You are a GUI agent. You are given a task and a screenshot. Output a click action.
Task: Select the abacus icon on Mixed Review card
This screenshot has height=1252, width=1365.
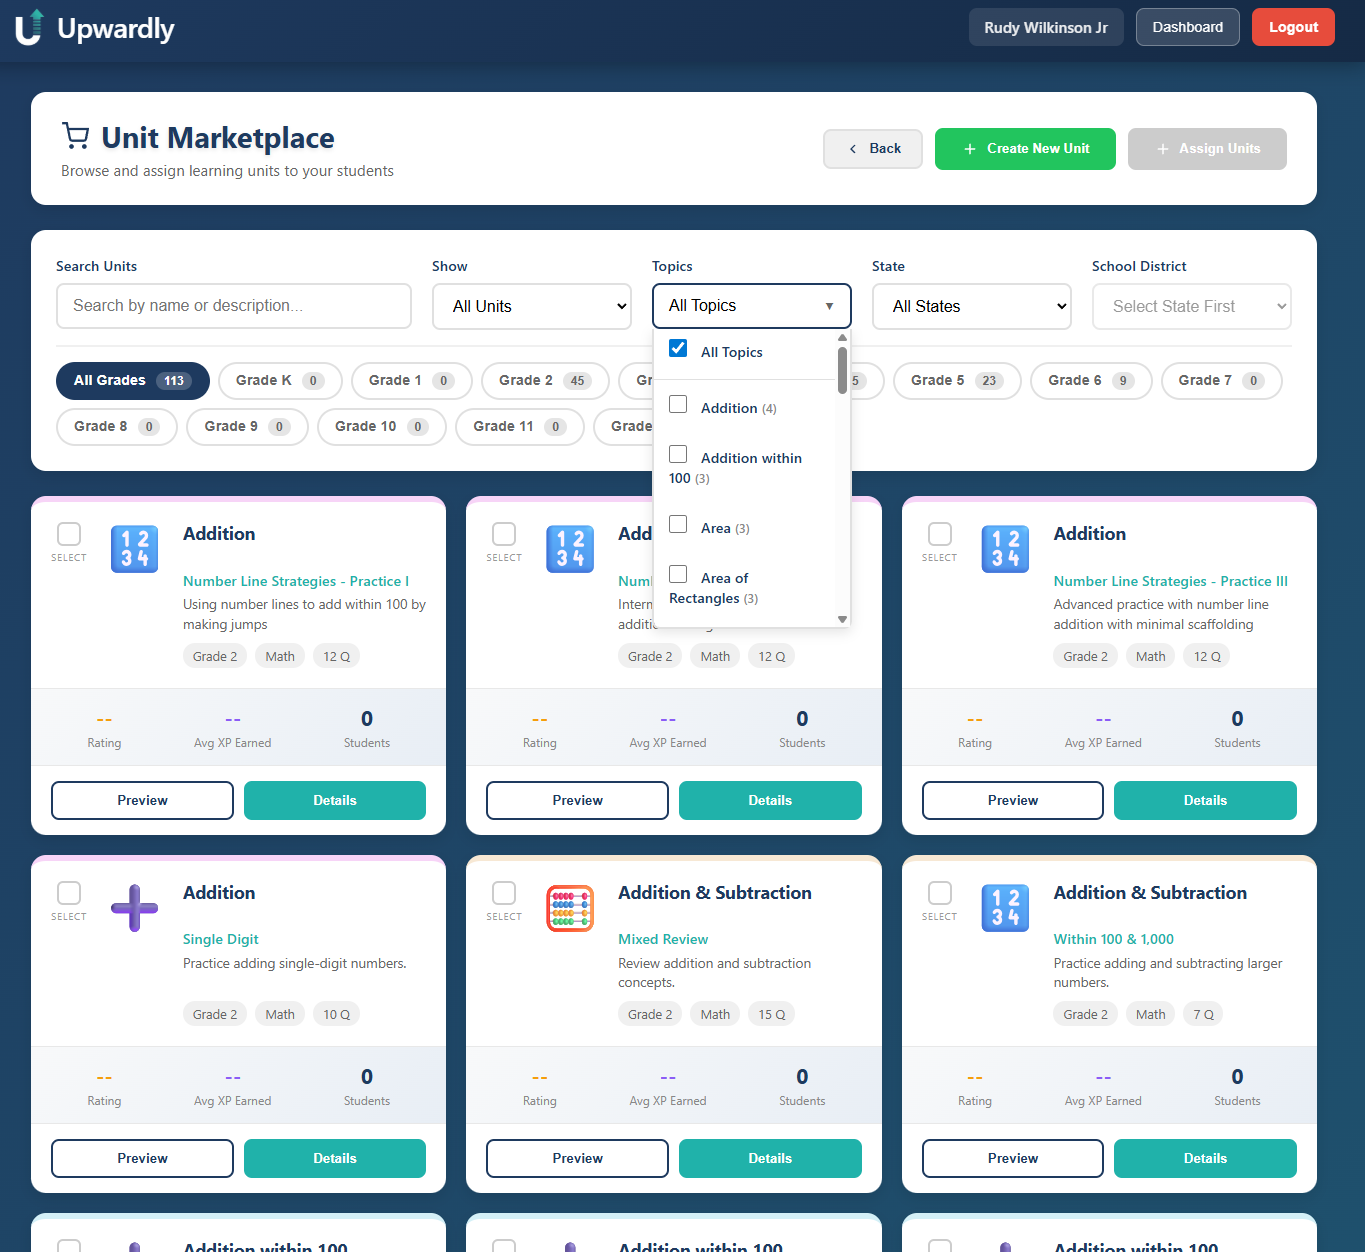pos(569,908)
